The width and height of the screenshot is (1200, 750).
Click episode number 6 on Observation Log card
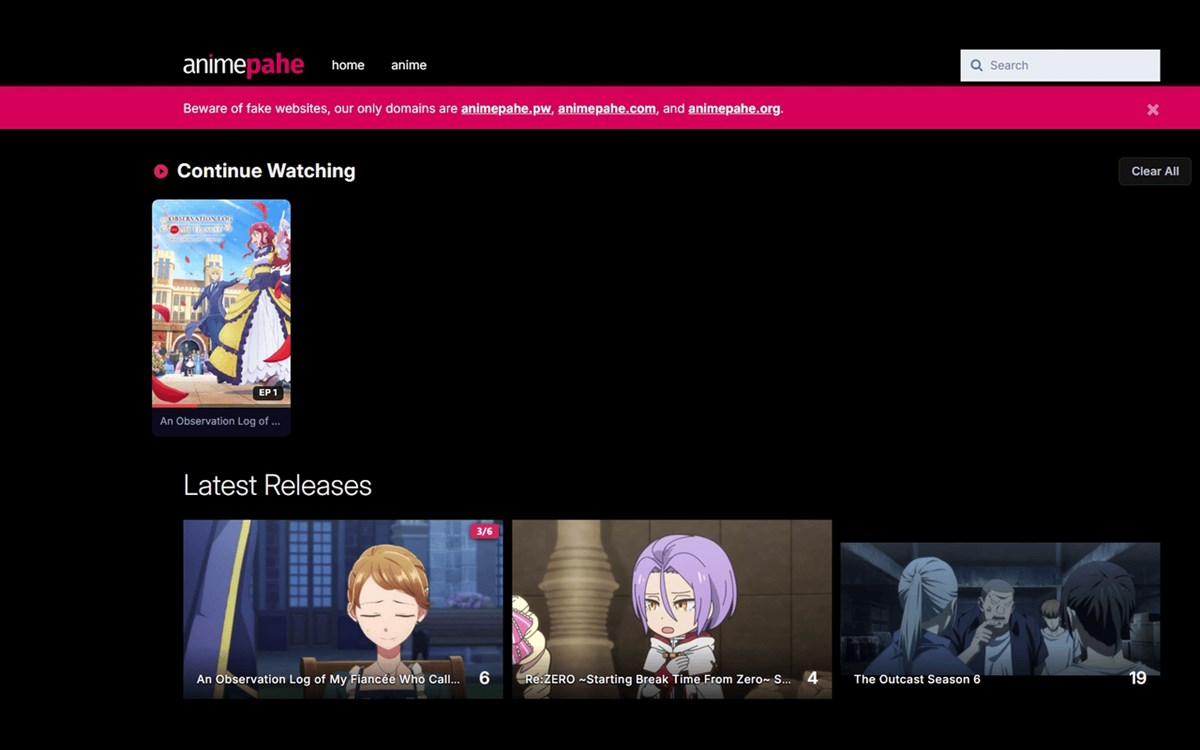click(484, 678)
